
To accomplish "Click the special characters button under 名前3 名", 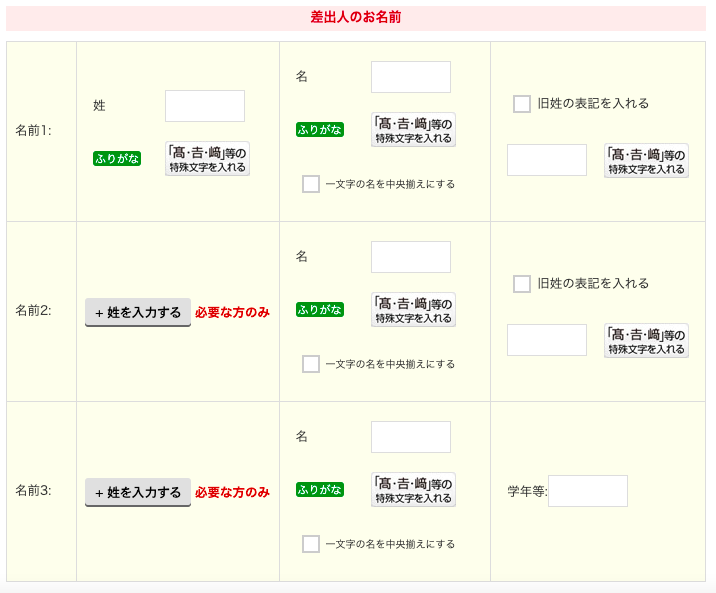I will 413,490.
